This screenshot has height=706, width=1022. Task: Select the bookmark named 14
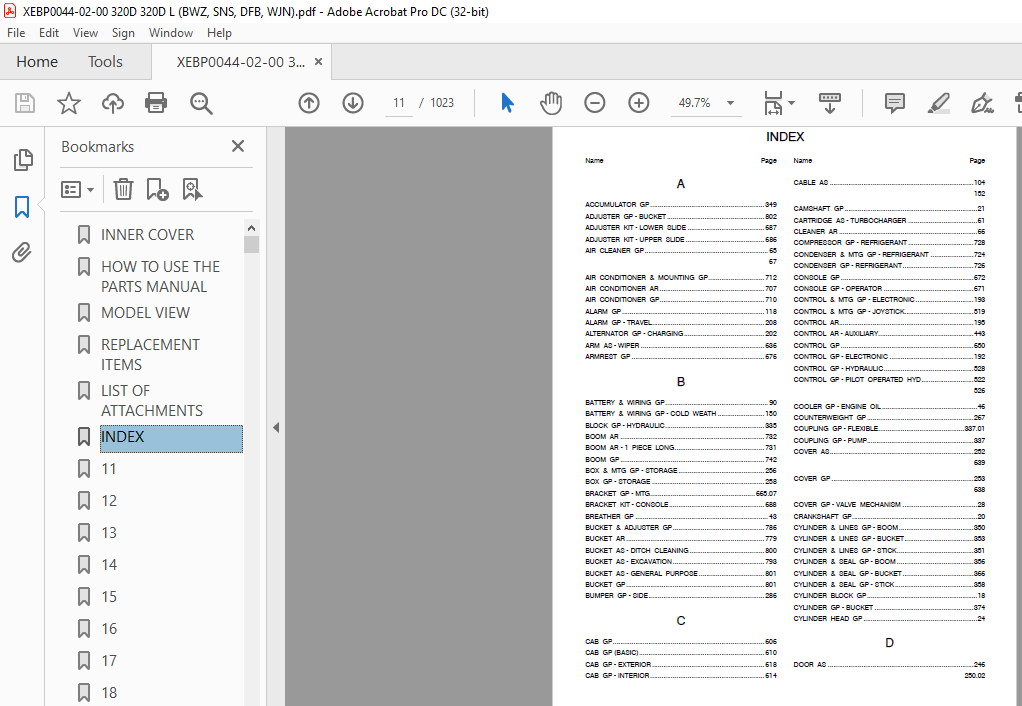[109, 565]
